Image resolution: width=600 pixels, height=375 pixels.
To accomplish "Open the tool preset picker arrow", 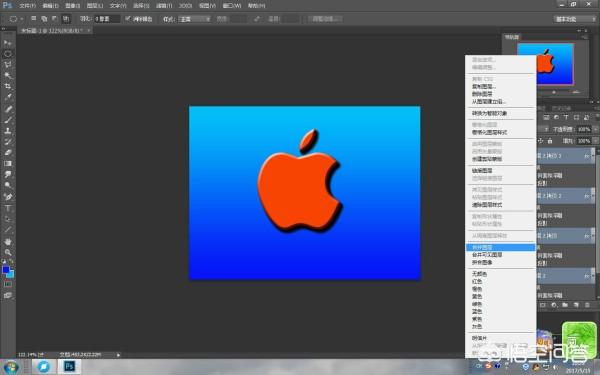I will click(22, 19).
